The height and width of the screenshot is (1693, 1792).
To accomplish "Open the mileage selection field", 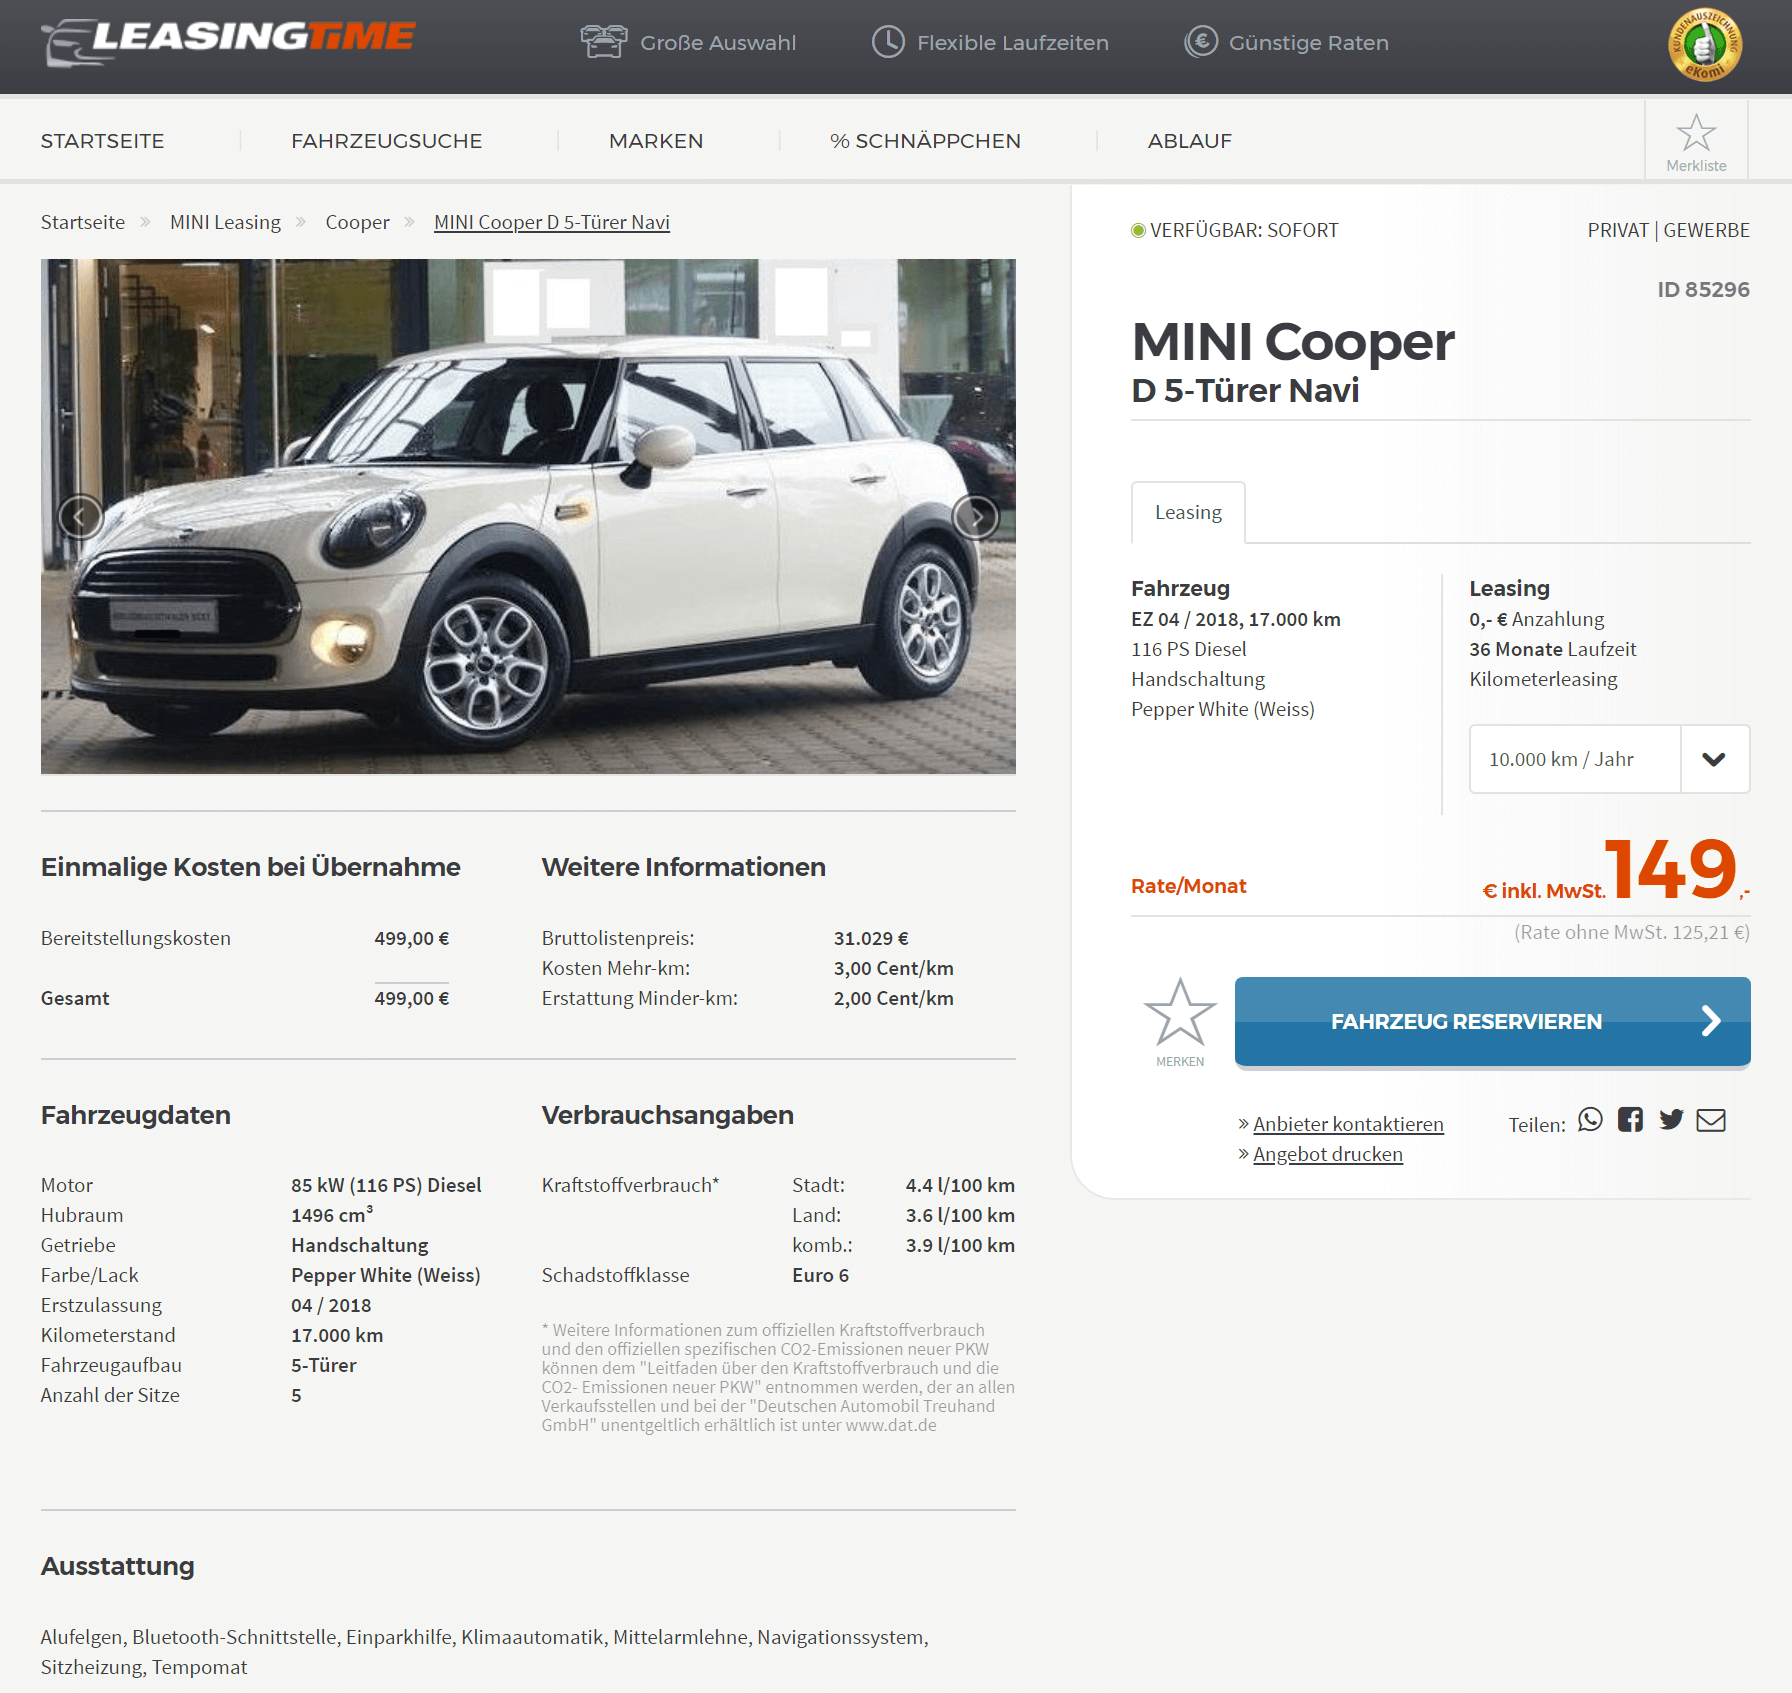I will click(1609, 759).
